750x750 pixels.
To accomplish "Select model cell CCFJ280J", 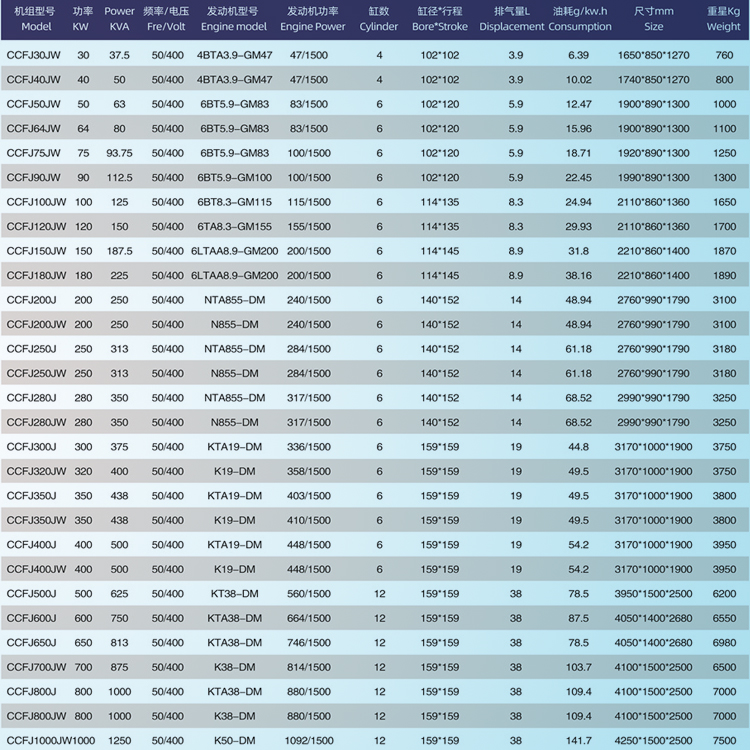I will [32, 398].
